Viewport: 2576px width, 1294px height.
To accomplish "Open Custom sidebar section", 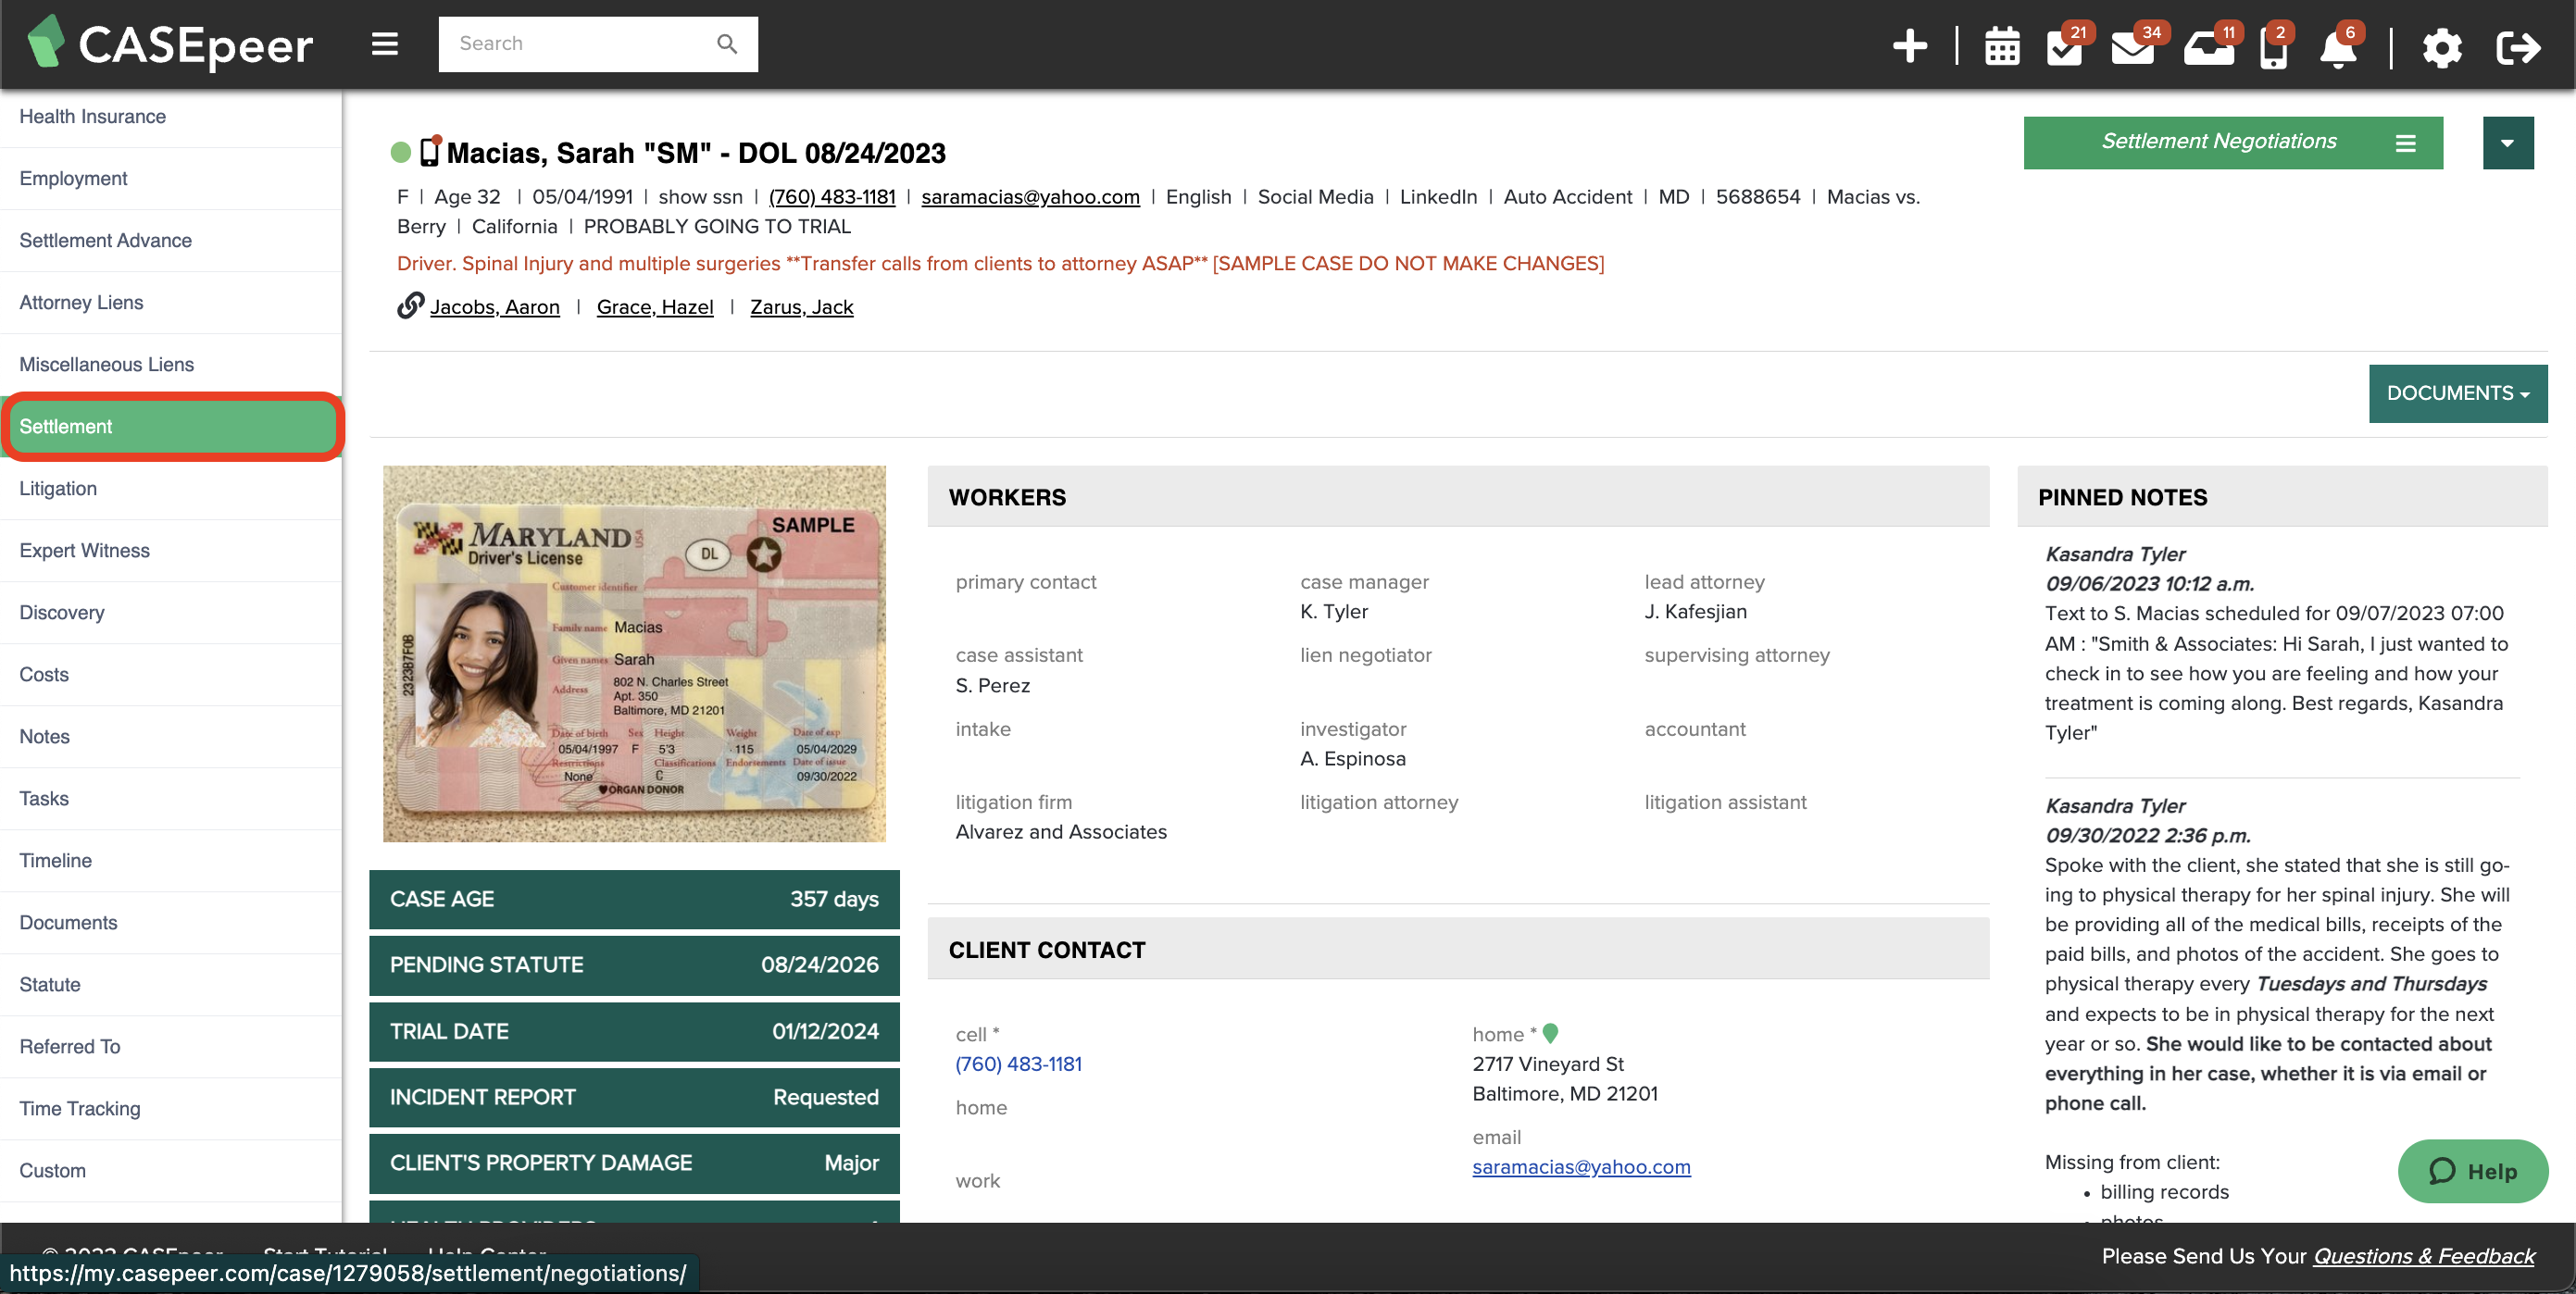I will (171, 1170).
